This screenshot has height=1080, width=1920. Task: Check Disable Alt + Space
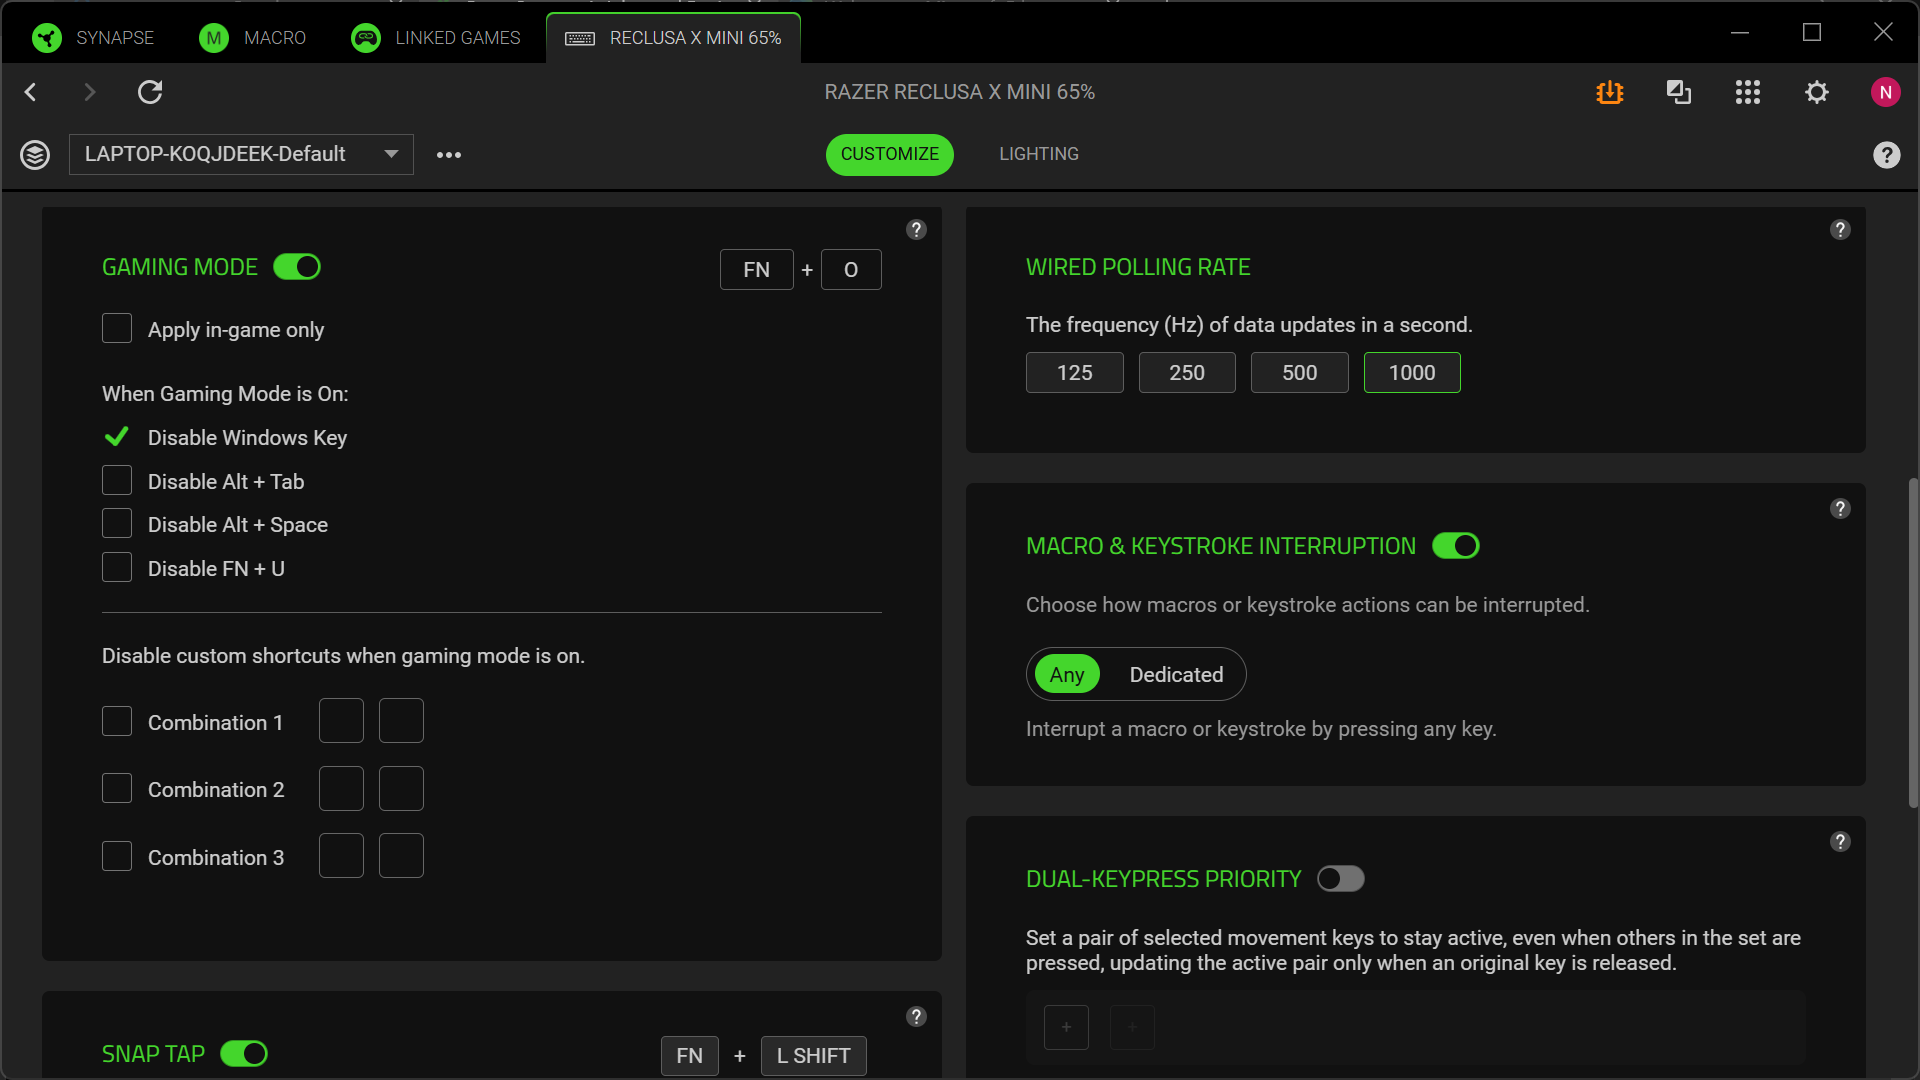pyautogui.click(x=117, y=524)
